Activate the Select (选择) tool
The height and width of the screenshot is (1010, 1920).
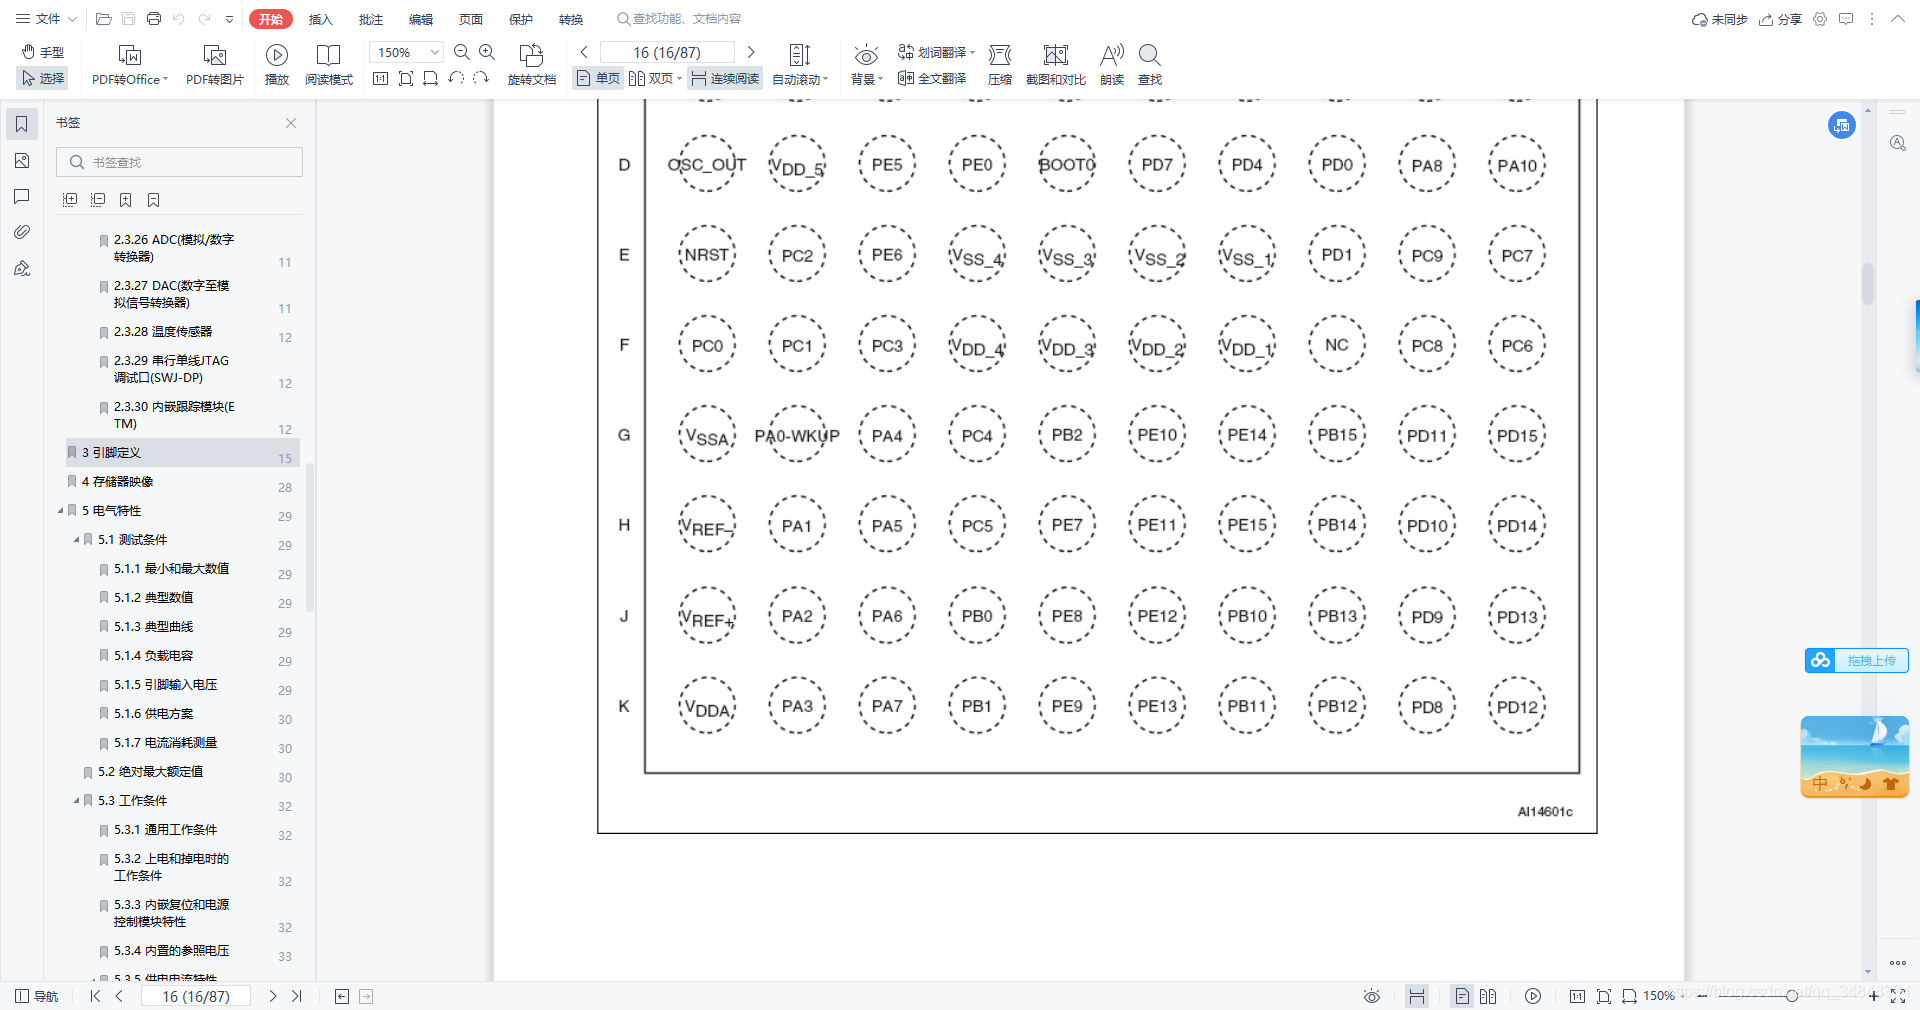point(43,78)
